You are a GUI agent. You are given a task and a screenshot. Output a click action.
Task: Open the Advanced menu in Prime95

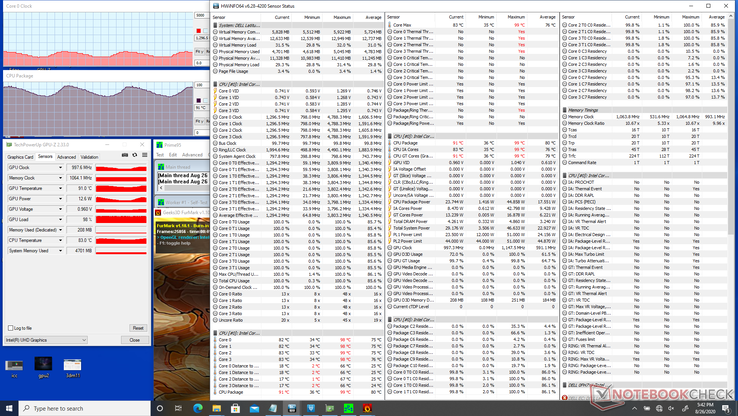coord(192,155)
